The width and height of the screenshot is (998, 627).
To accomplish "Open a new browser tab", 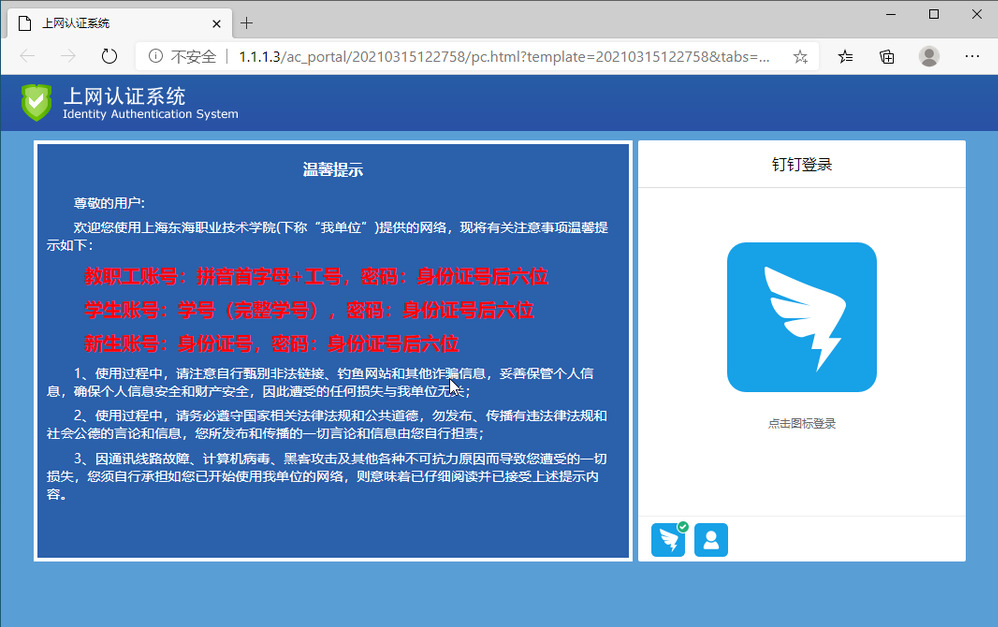I will coord(247,22).
